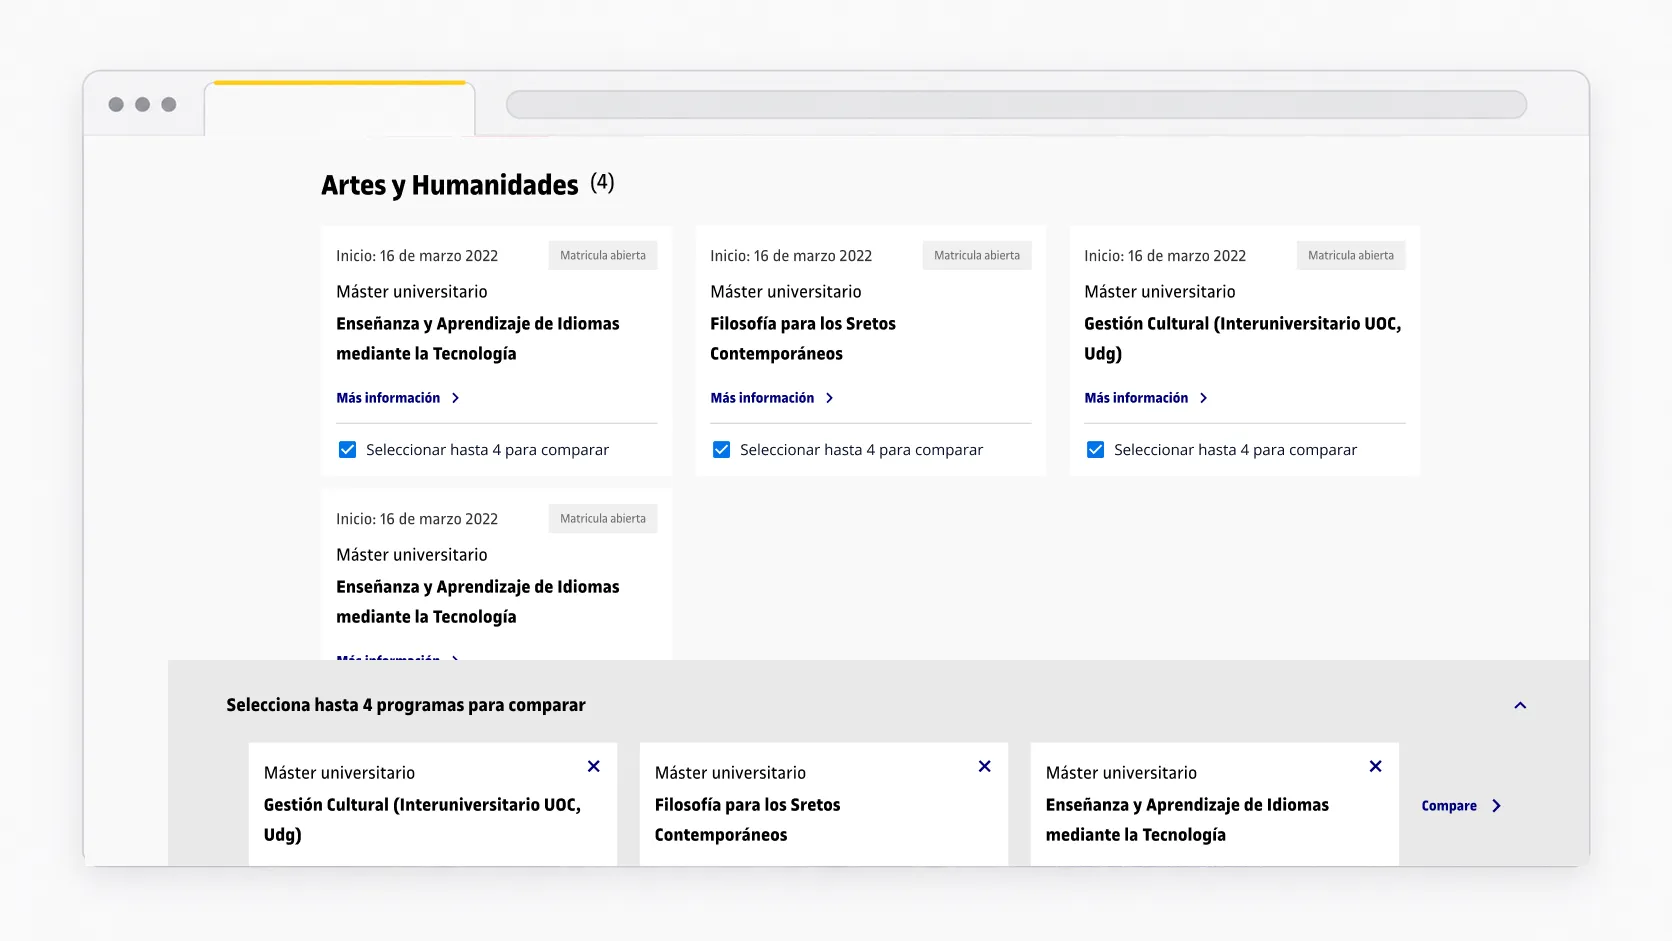Screen dimensions: 1672x941
Task: Open Más información for Filosofía para los Sretos
Action: coord(762,398)
